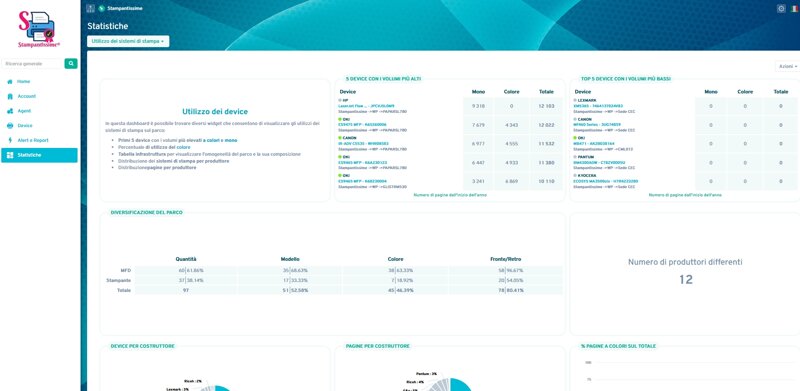Click the Agent sidebar icon

coord(10,111)
